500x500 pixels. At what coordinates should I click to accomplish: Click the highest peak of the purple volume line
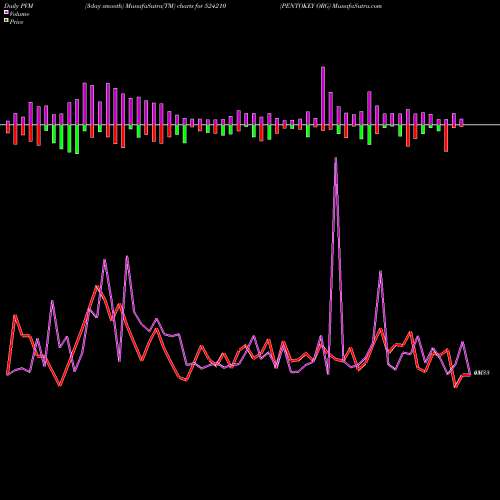coord(336,159)
